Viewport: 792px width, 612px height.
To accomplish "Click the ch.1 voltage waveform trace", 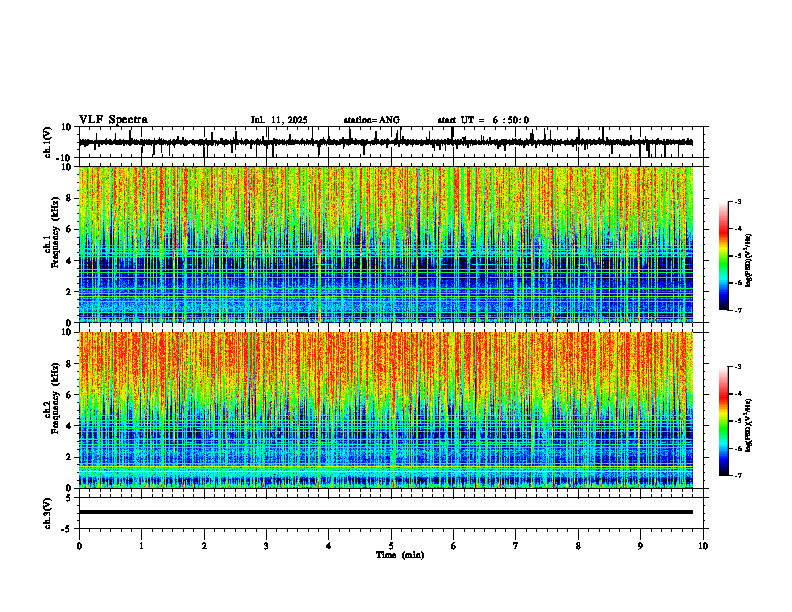I will (385, 142).
